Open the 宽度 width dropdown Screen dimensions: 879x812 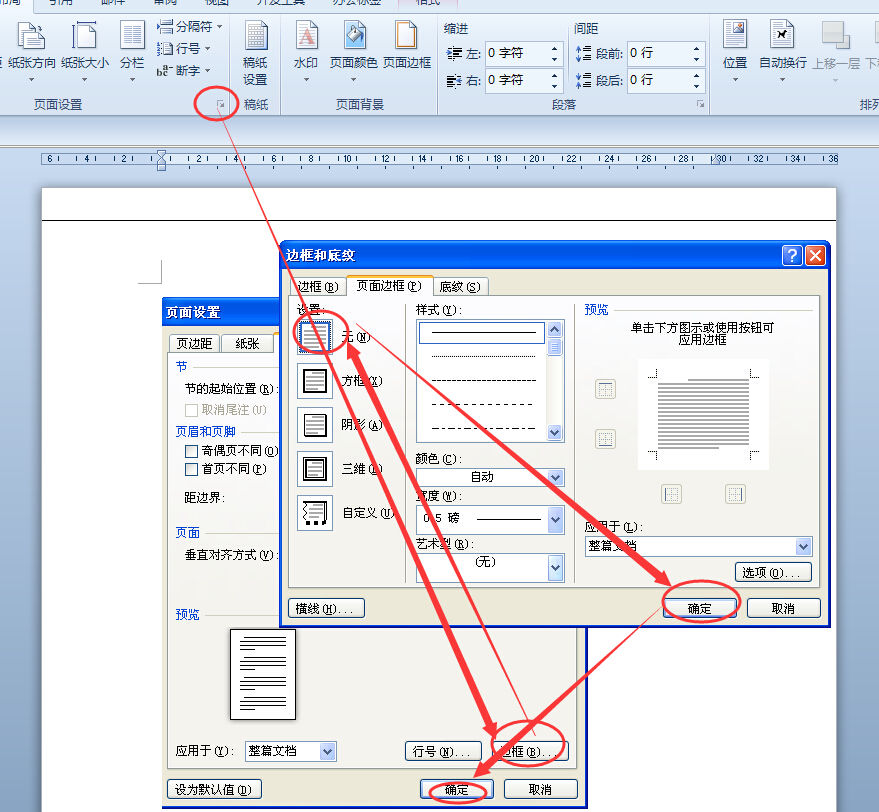click(555, 519)
